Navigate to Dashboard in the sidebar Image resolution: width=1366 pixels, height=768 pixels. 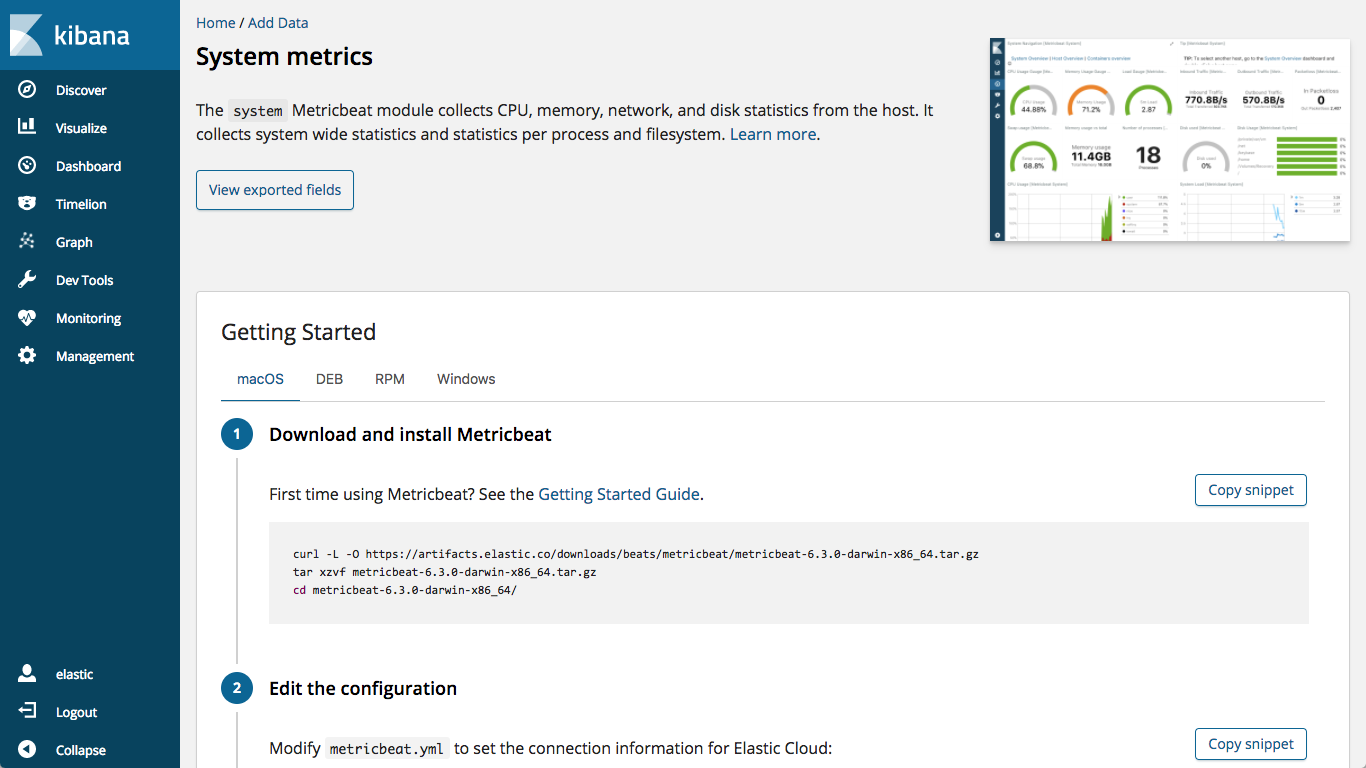(x=88, y=166)
